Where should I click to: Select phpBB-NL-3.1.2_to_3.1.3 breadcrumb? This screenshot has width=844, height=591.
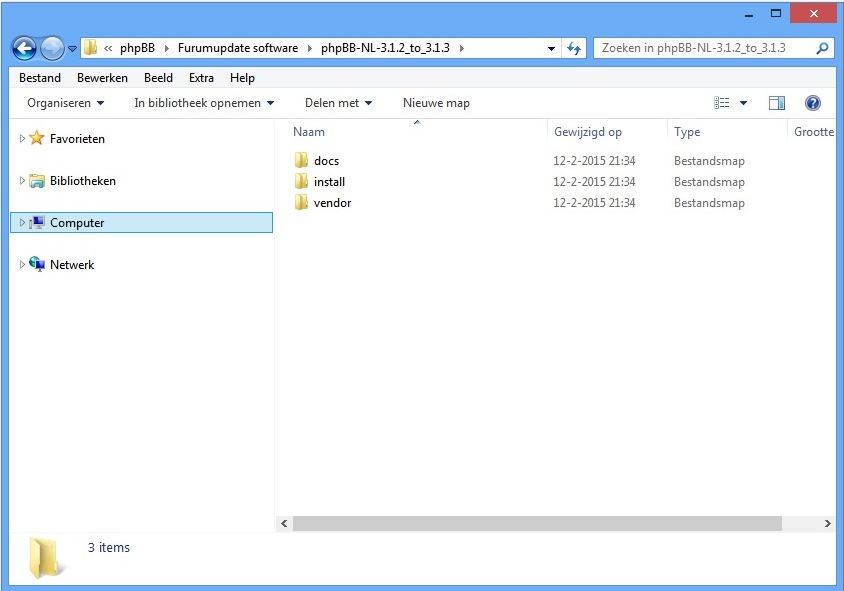(x=385, y=48)
